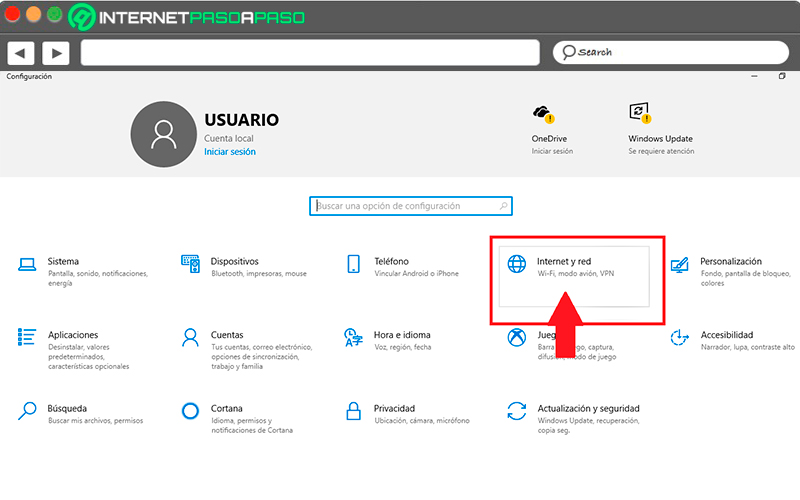Open the Actualización y seguridad label
Image resolution: width=800 pixels, height=500 pixels.
click(588, 408)
